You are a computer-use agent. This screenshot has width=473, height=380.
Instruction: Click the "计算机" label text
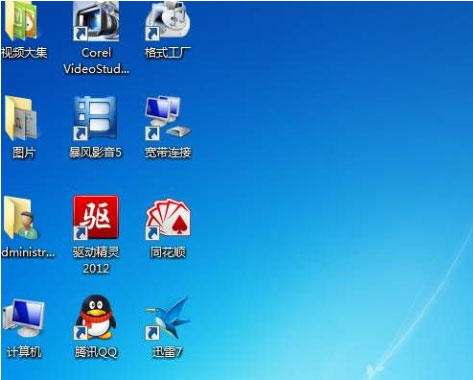pos(24,352)
